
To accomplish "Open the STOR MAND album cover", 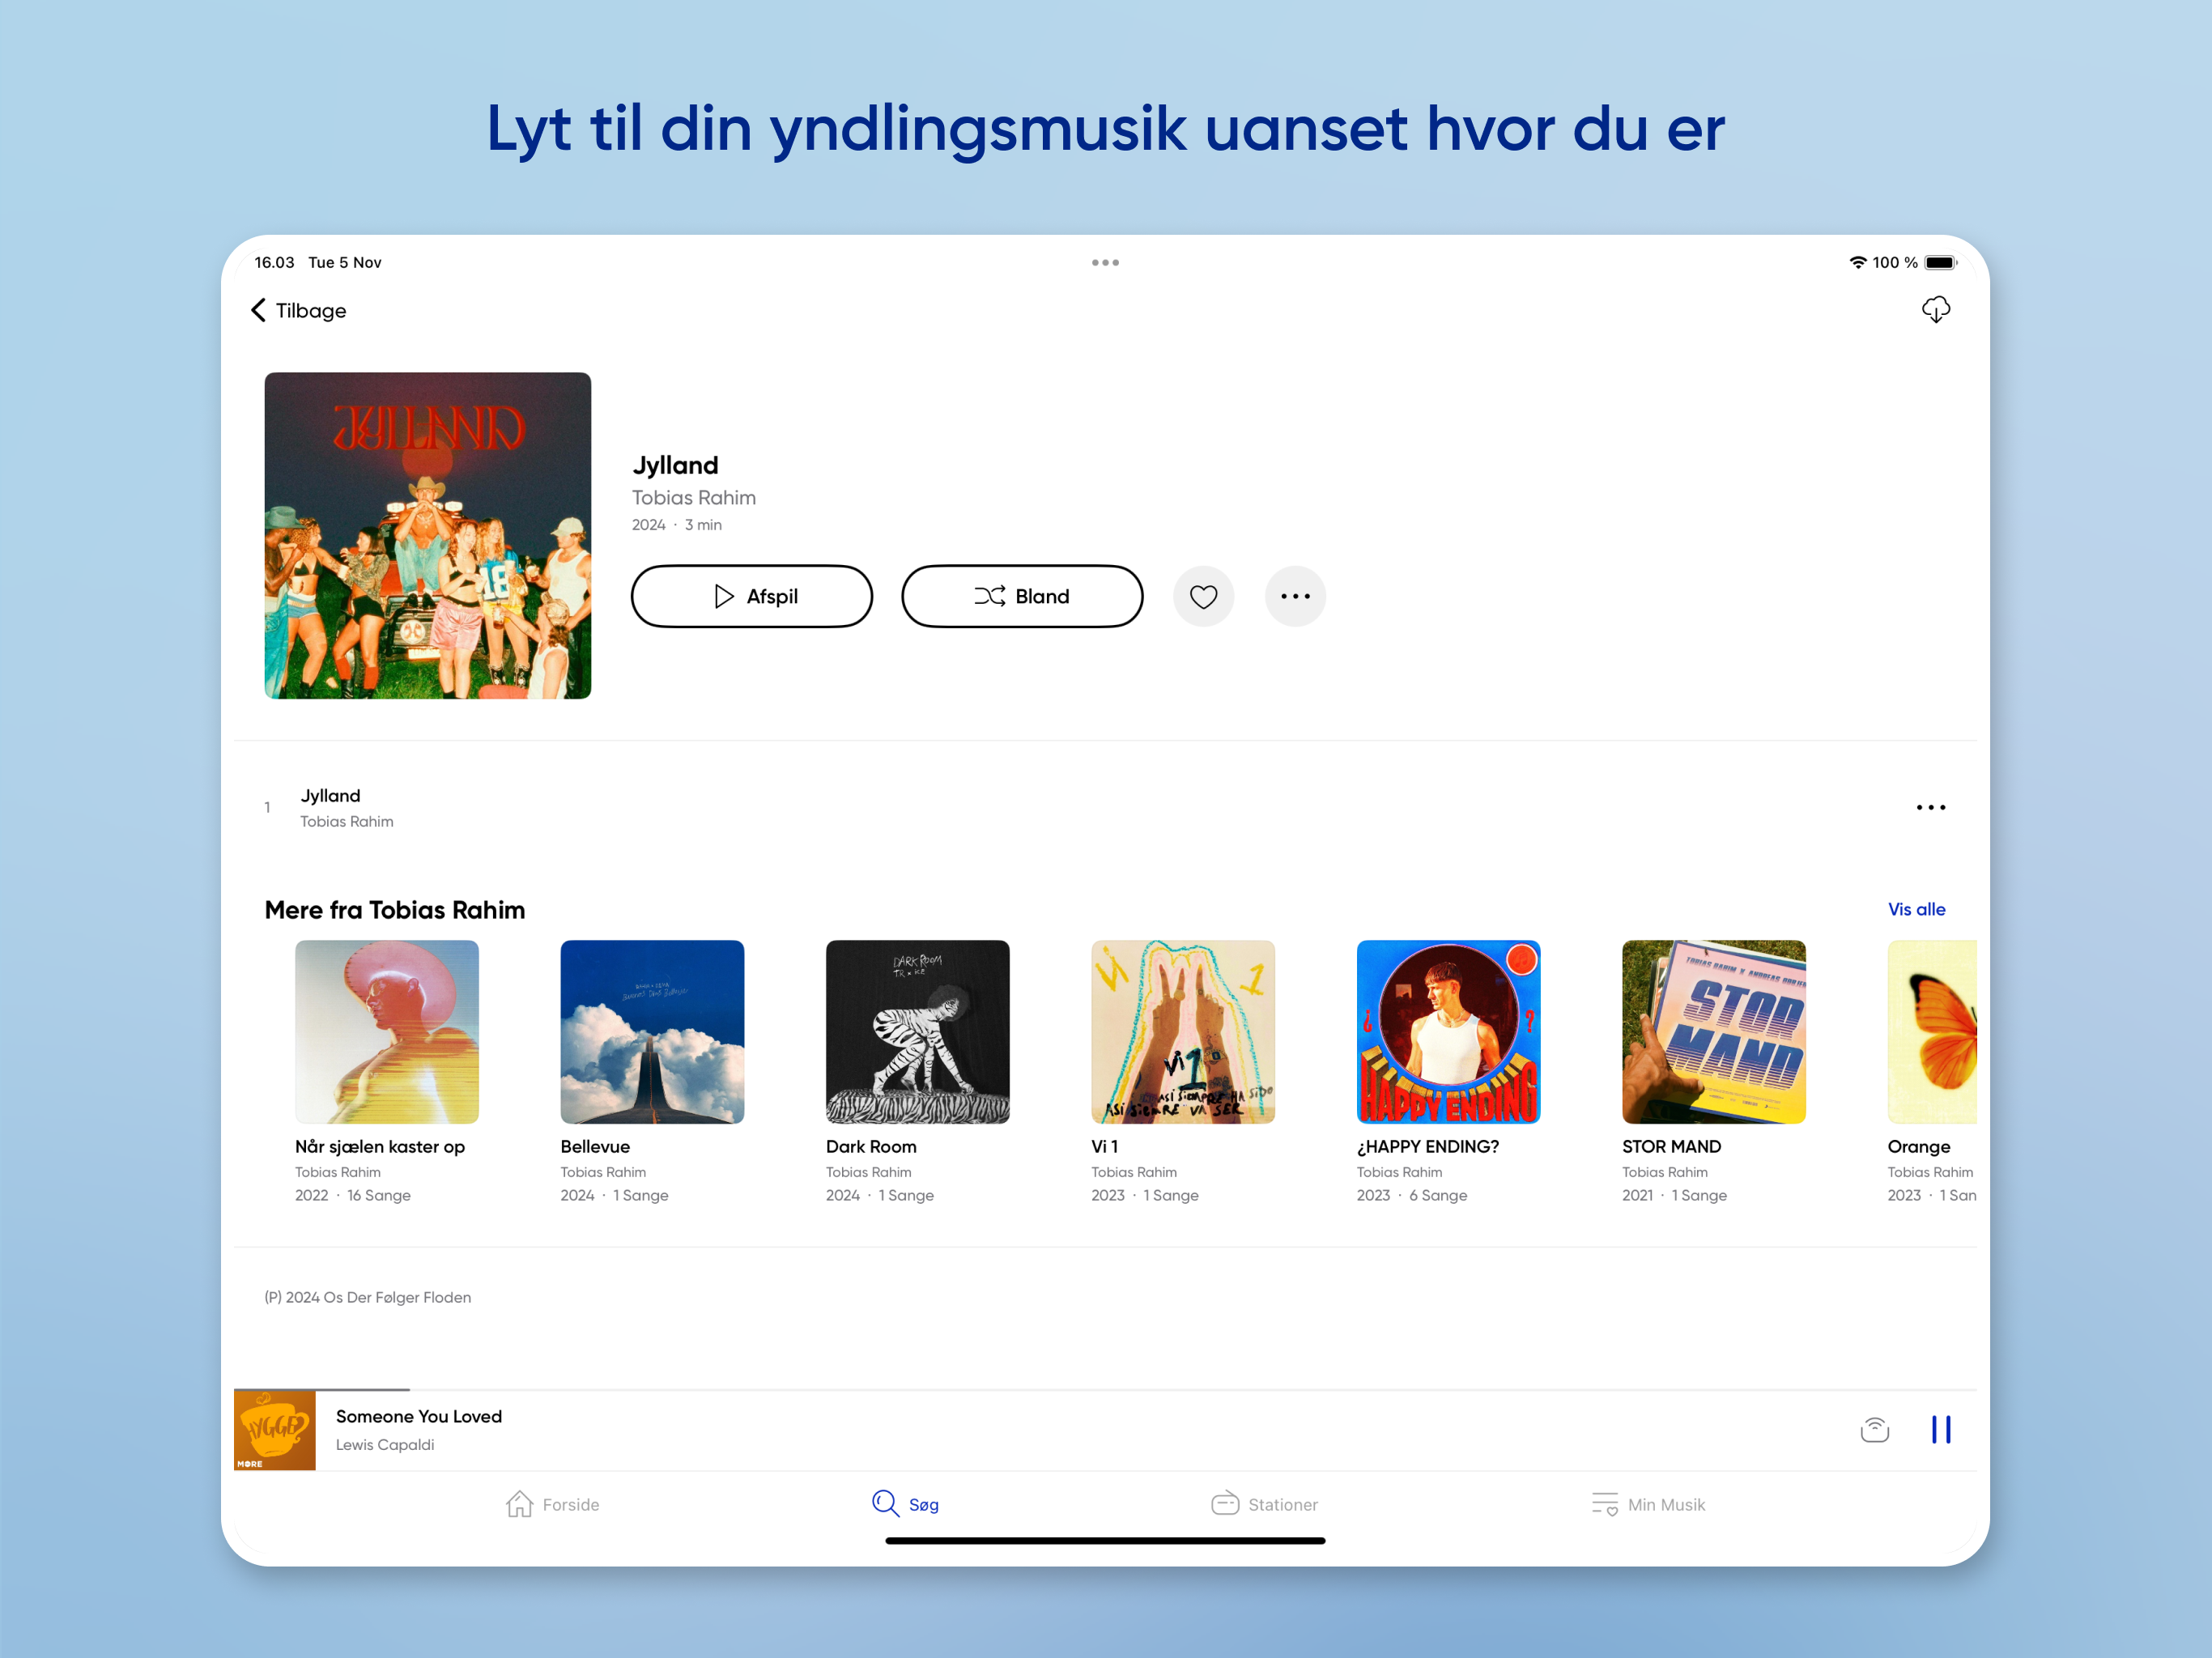I will pyautogui.click(x=1713, y=1031).
